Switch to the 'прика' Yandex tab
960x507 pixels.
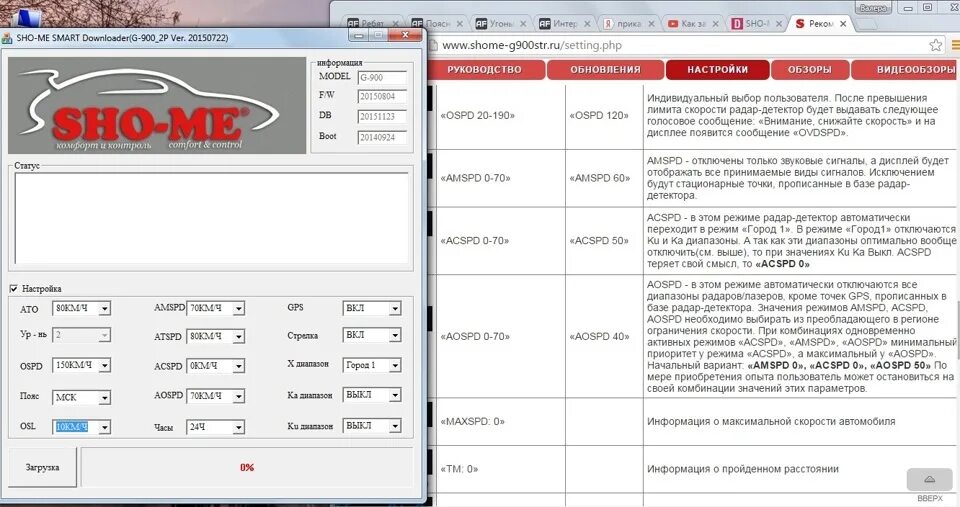tap(629, 24)
